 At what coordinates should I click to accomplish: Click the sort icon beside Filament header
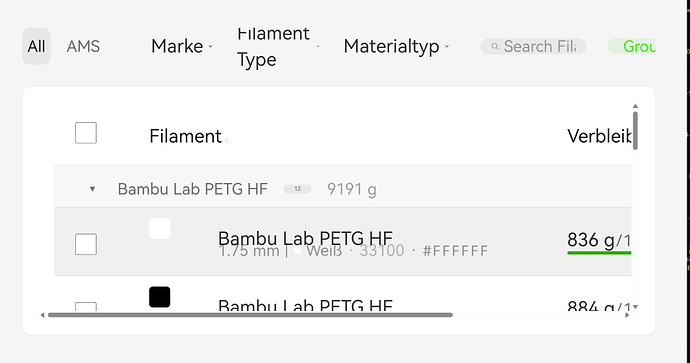226,141
